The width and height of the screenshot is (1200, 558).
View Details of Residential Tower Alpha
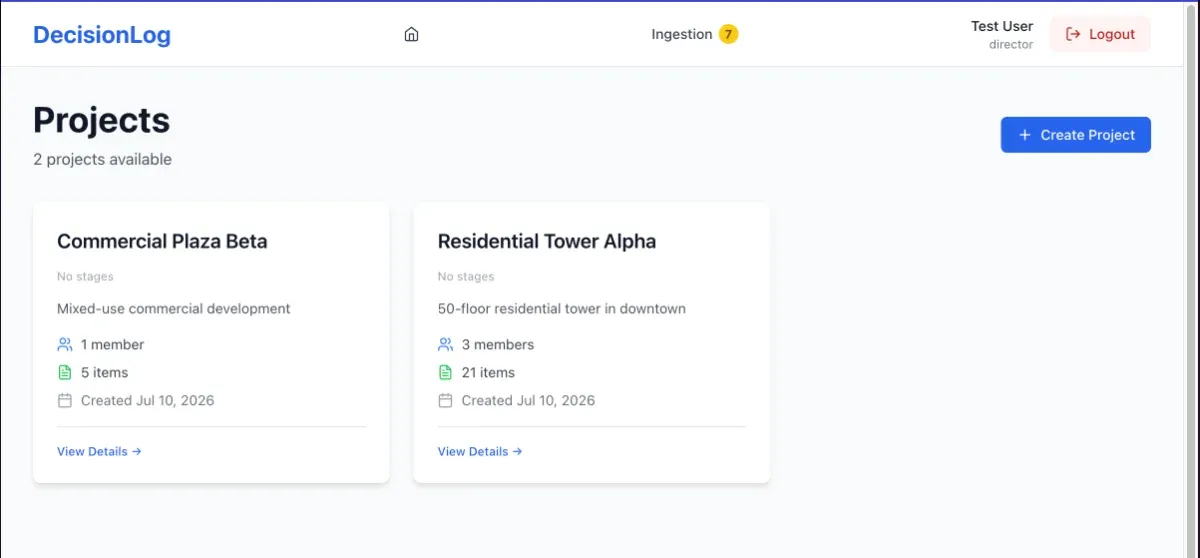(x=480, y=451)
